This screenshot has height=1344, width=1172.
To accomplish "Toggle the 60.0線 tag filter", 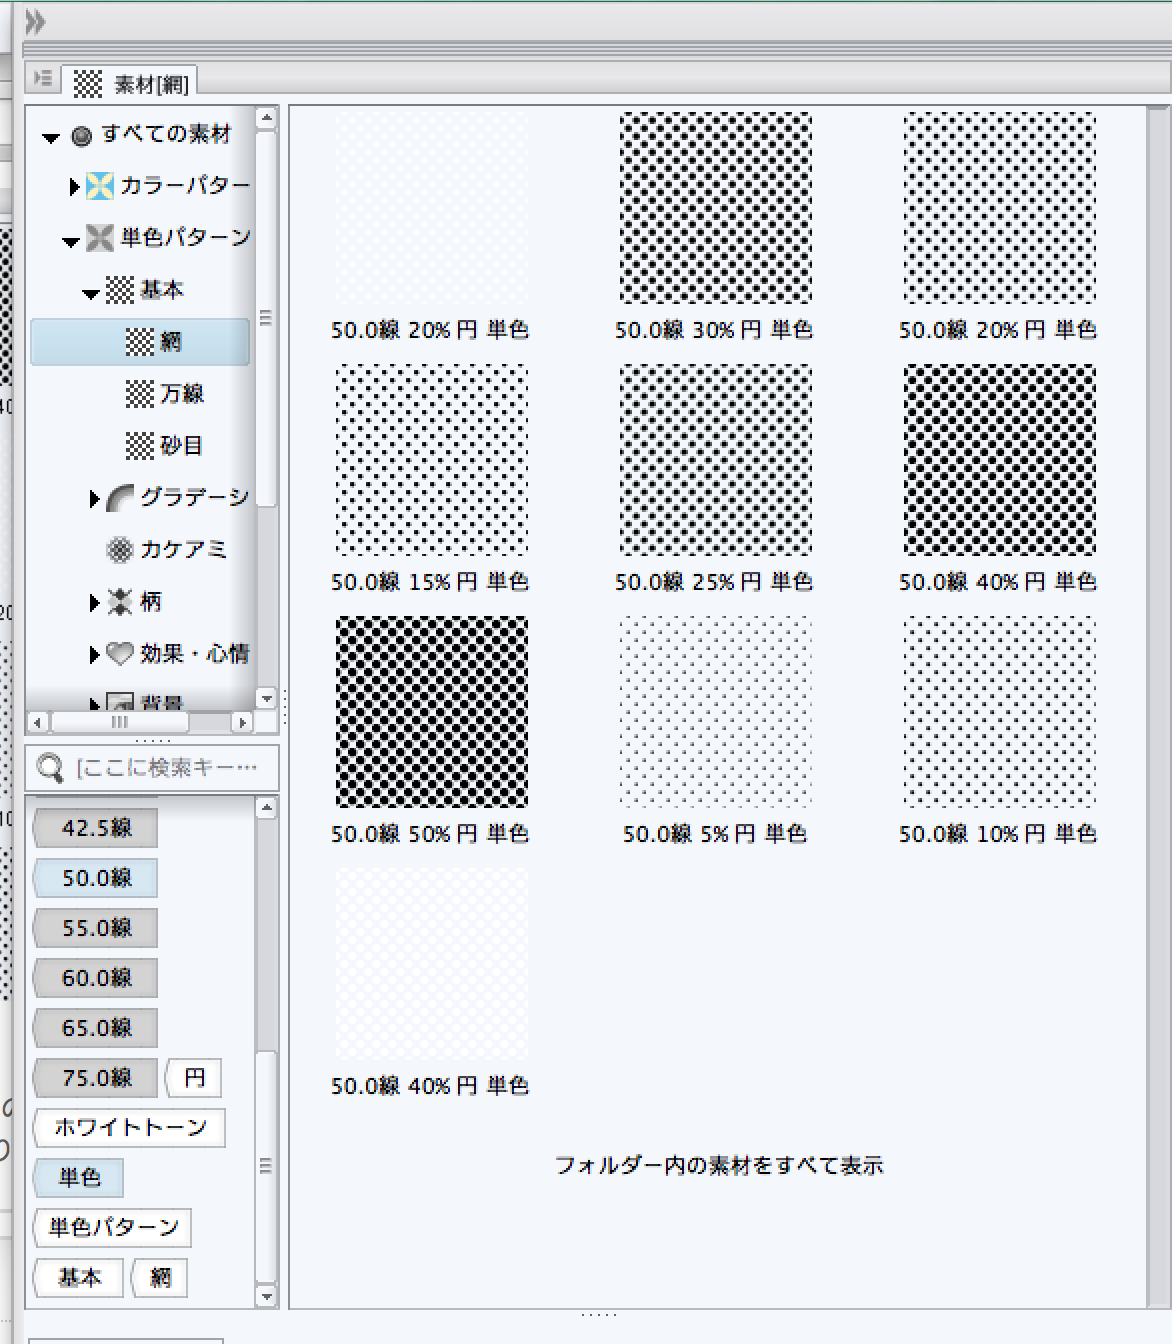I will click(x=96, y=978).
